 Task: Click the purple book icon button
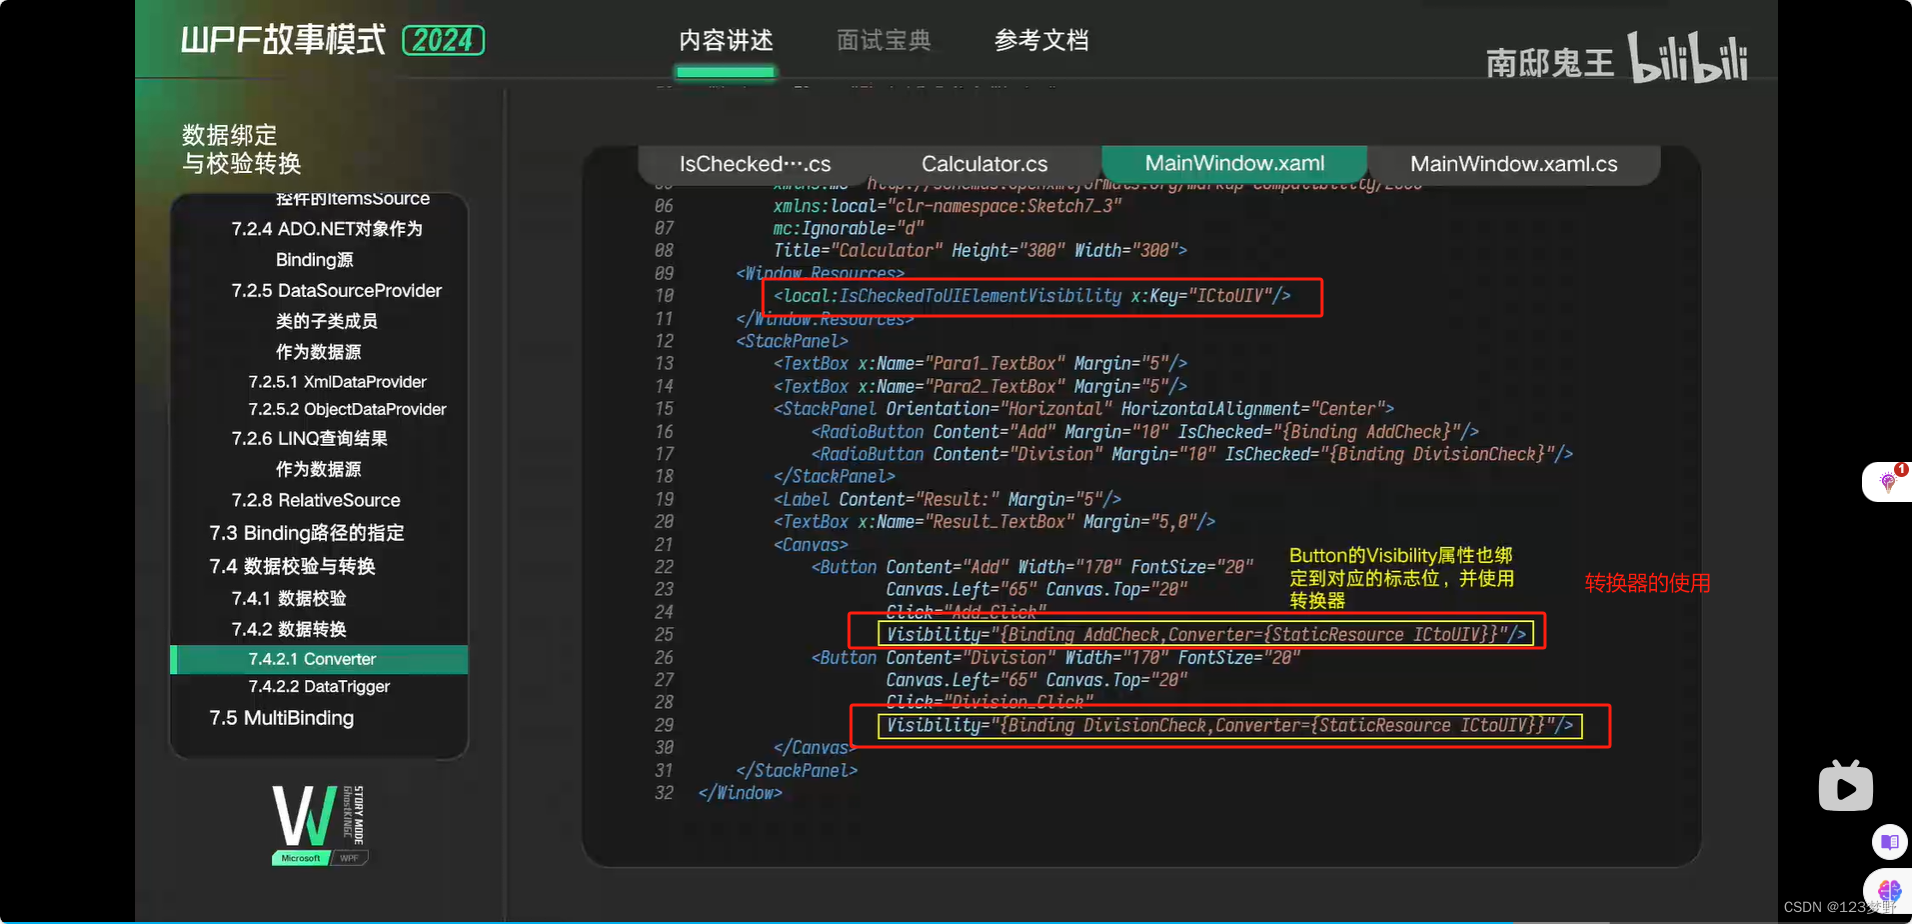click(x=1889, y=842)
